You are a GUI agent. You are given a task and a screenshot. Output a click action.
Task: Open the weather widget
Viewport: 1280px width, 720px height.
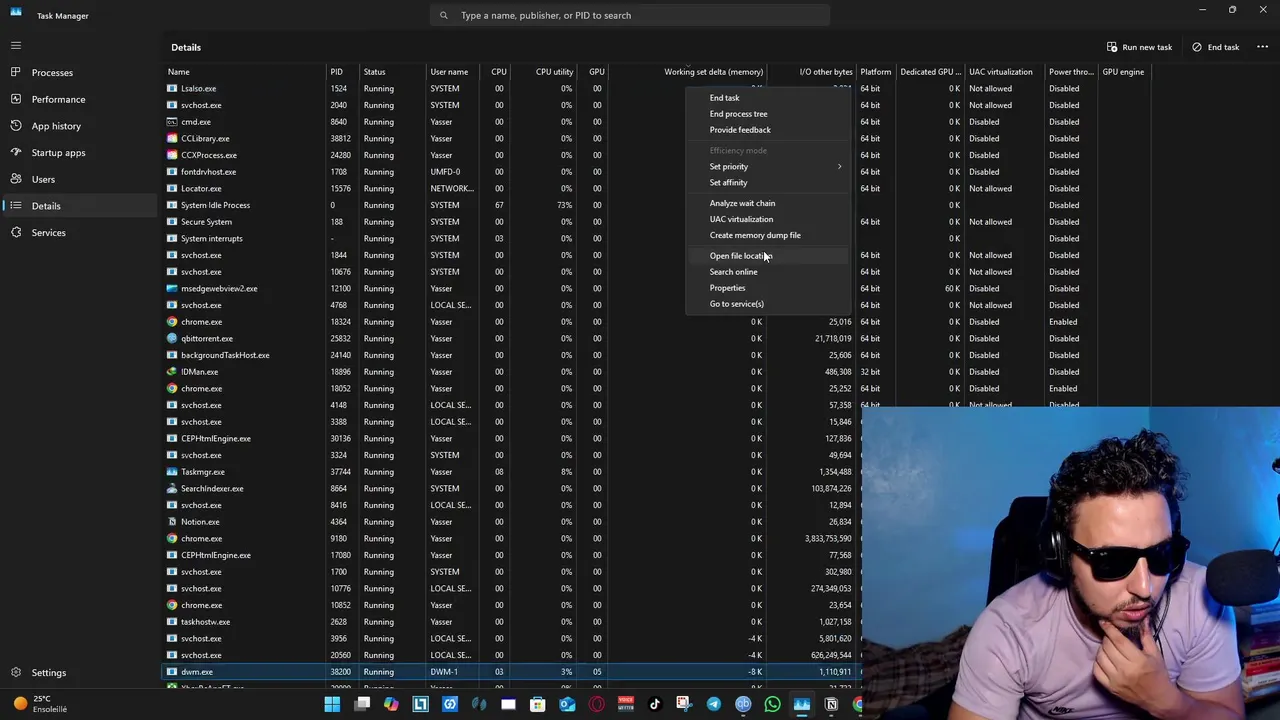(x=40, y=704)
